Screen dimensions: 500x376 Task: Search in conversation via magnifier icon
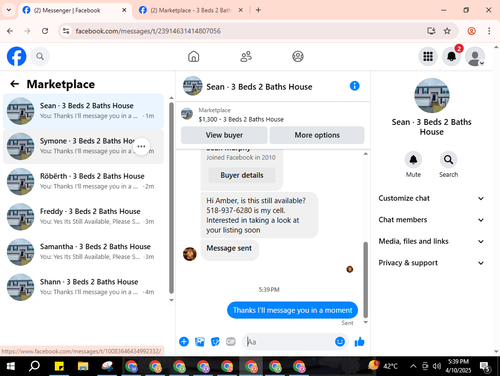[448, 160]
